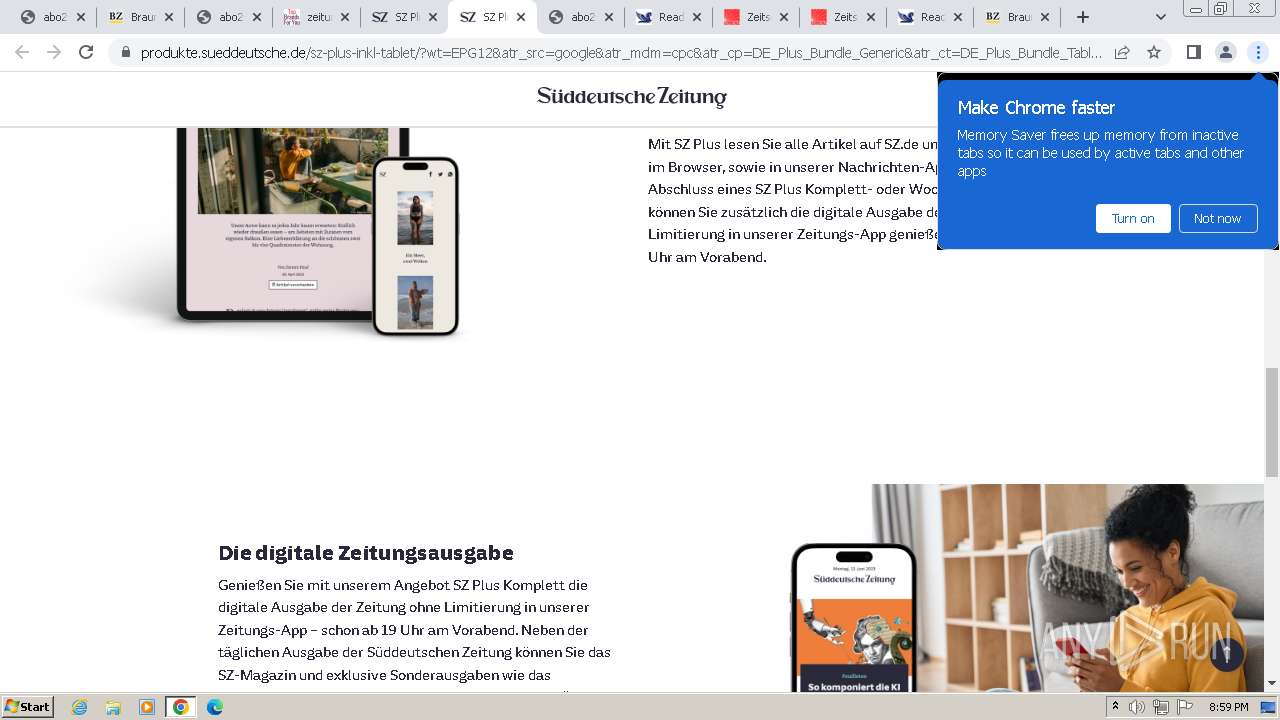Open the Action Center flag icon
This screenshot has height=720, width=1280.
click(1185, 707)
